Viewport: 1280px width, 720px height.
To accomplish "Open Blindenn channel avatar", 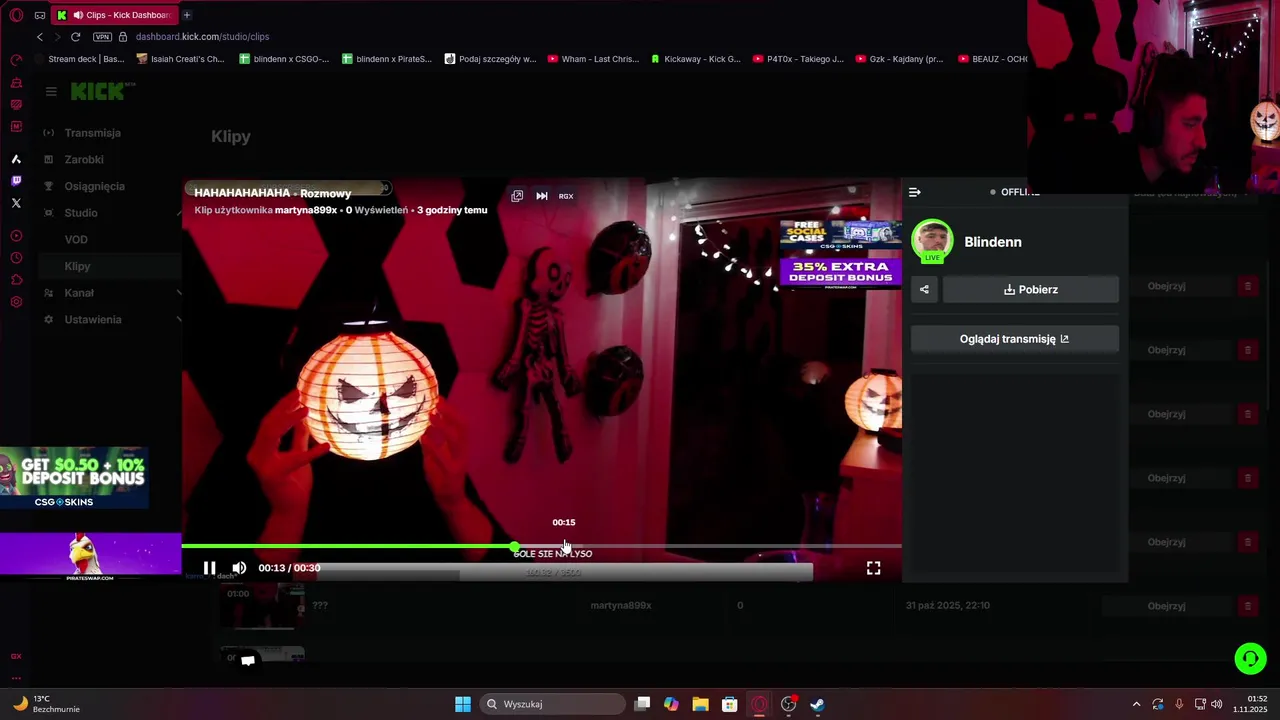I will (x=932, y=241).
